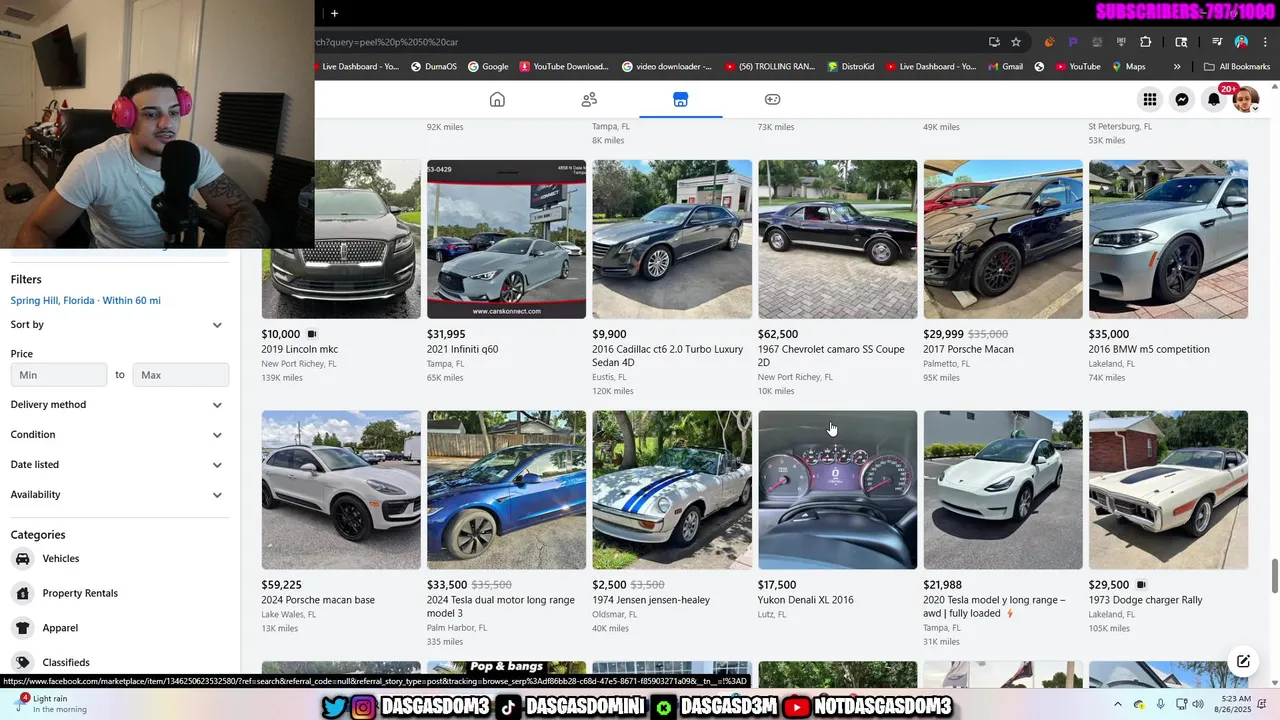This screenshot has width=1280, height=720.
Task: Open the YouTube Download bookmark
Action: (x=564, y=67)
